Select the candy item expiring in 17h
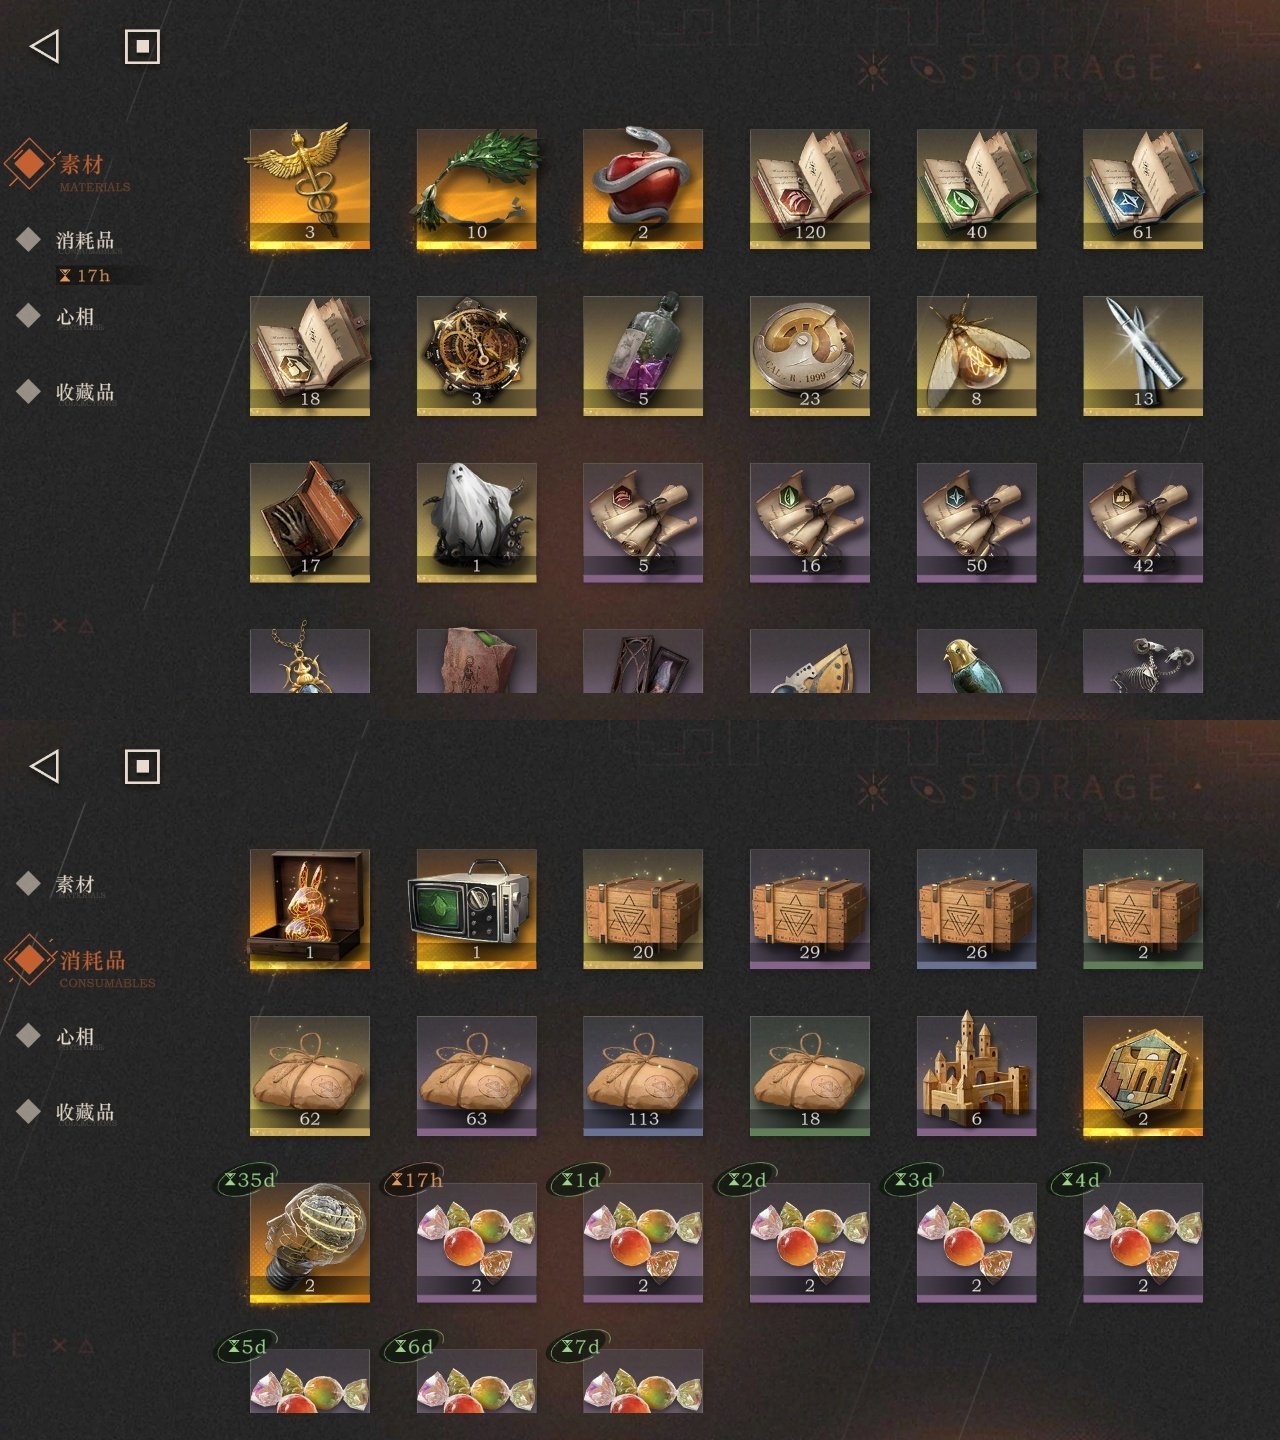The width and height of the screenshot is (1280, 1440). click(x=476, y=1243)
